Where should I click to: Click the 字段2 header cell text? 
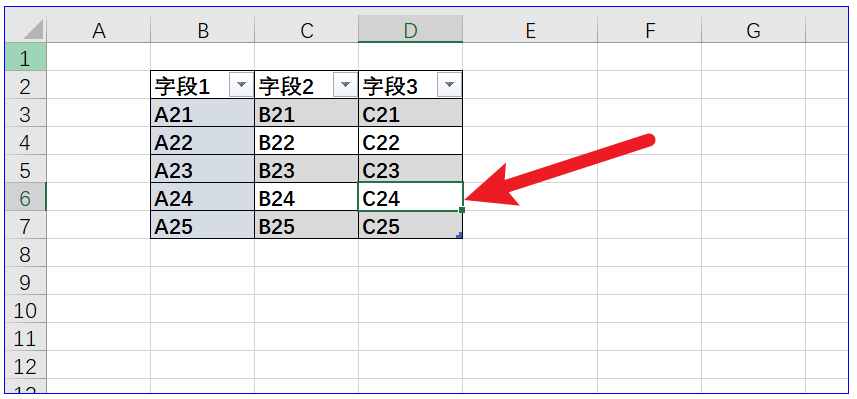point(286,86)
